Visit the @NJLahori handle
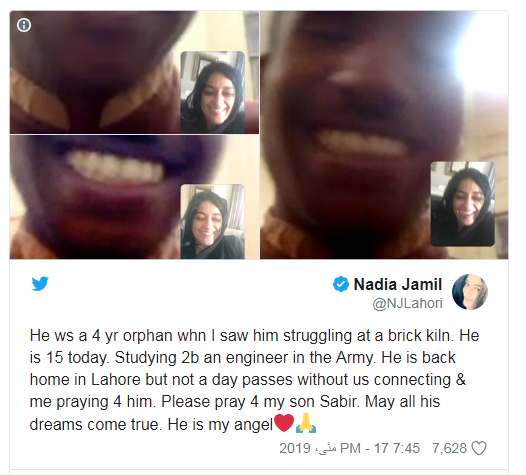The width and height of the screenshot is (526, 475). point(407,303)
